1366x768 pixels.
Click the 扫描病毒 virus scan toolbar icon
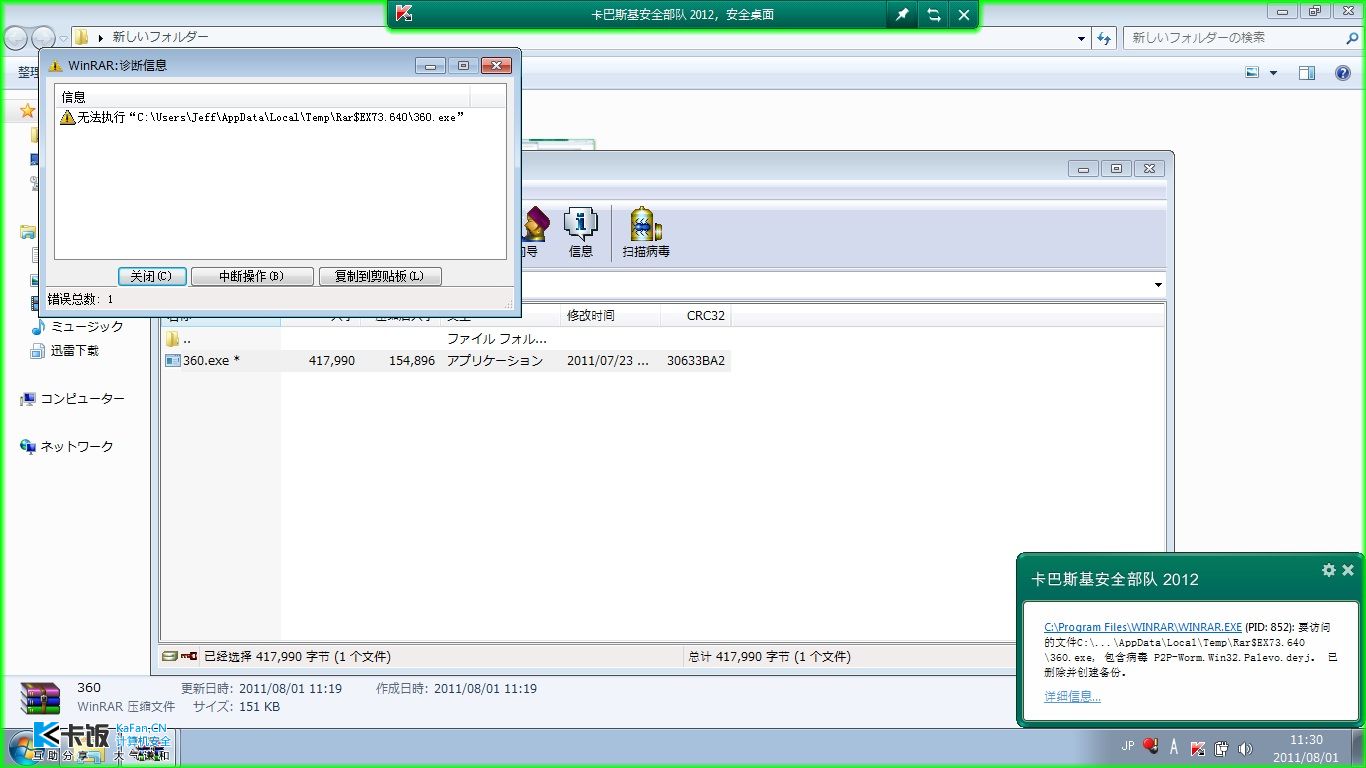pyautogui.click(x=646, y=234)
